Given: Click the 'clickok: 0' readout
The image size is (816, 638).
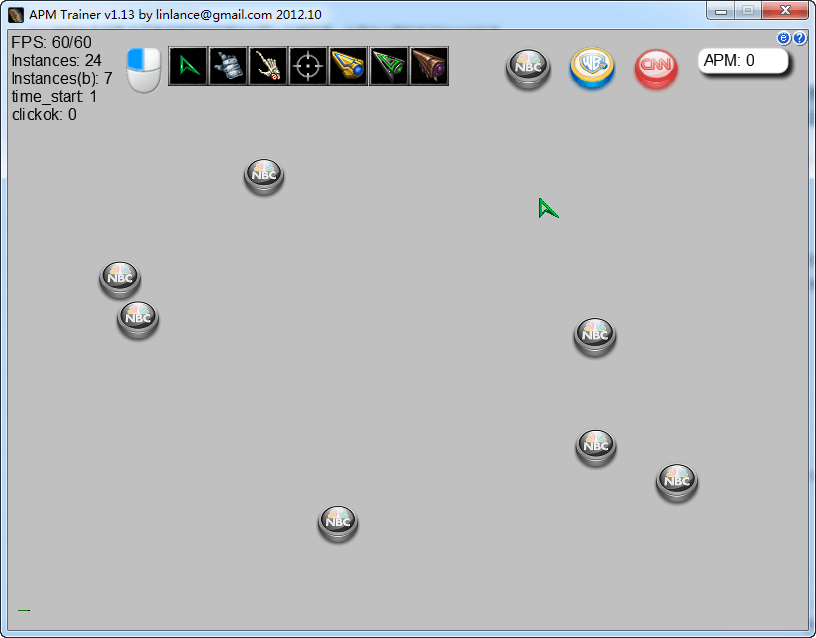Looking at the screenshot, I should [x=44, y=114].
